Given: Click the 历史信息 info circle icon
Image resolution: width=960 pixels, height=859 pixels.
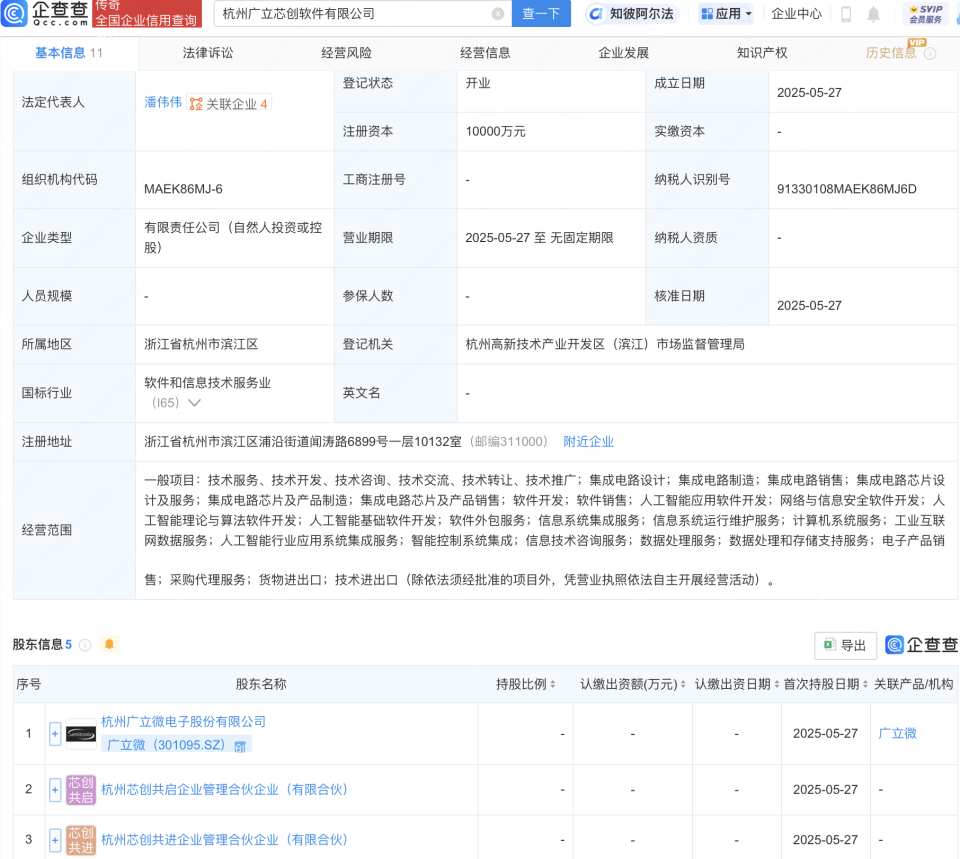Looking at the screenshot, I should click(x=929, y=53).
